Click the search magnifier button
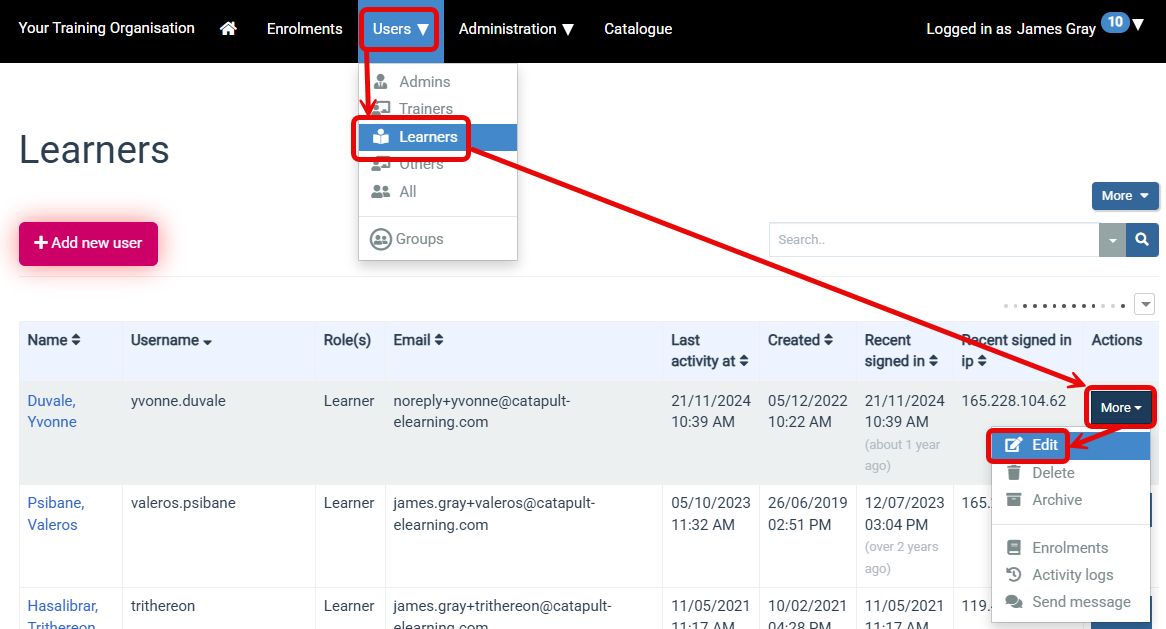1166x629 pixels. (1142, 240)
